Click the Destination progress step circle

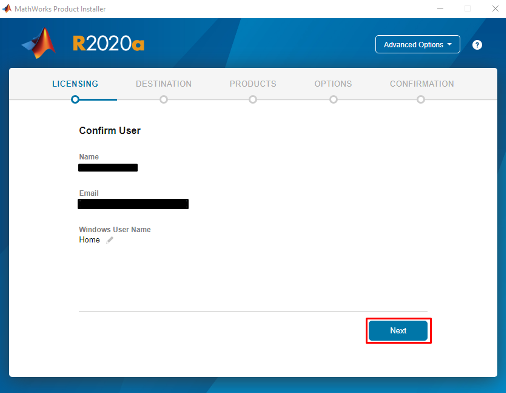click(164, 99)
